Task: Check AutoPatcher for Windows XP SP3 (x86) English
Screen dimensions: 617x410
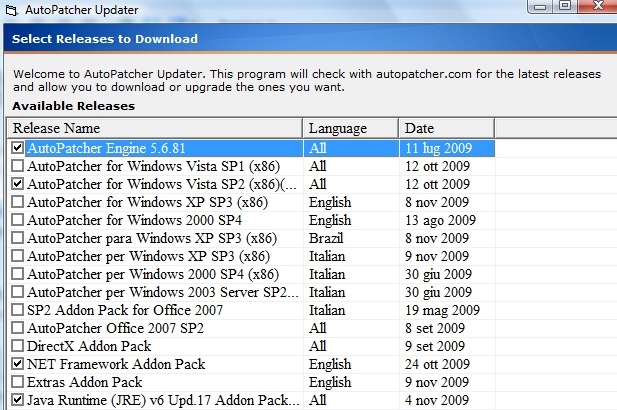Action: (17, 202)
